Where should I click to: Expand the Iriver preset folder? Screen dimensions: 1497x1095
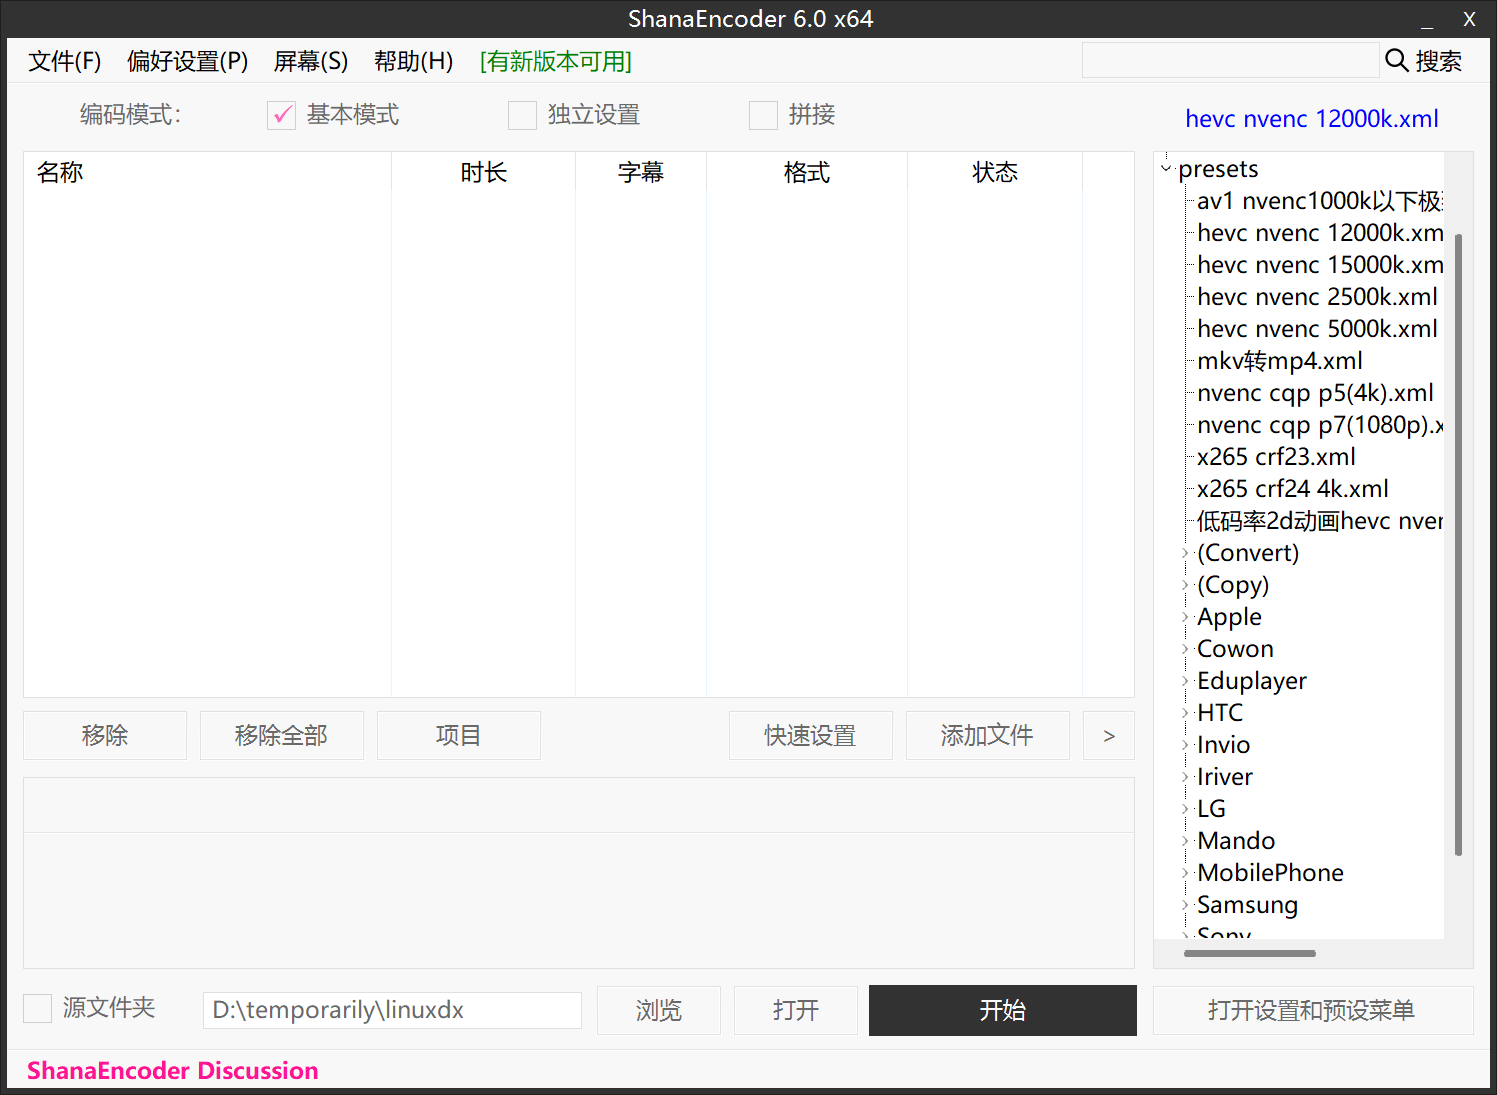1185,777
